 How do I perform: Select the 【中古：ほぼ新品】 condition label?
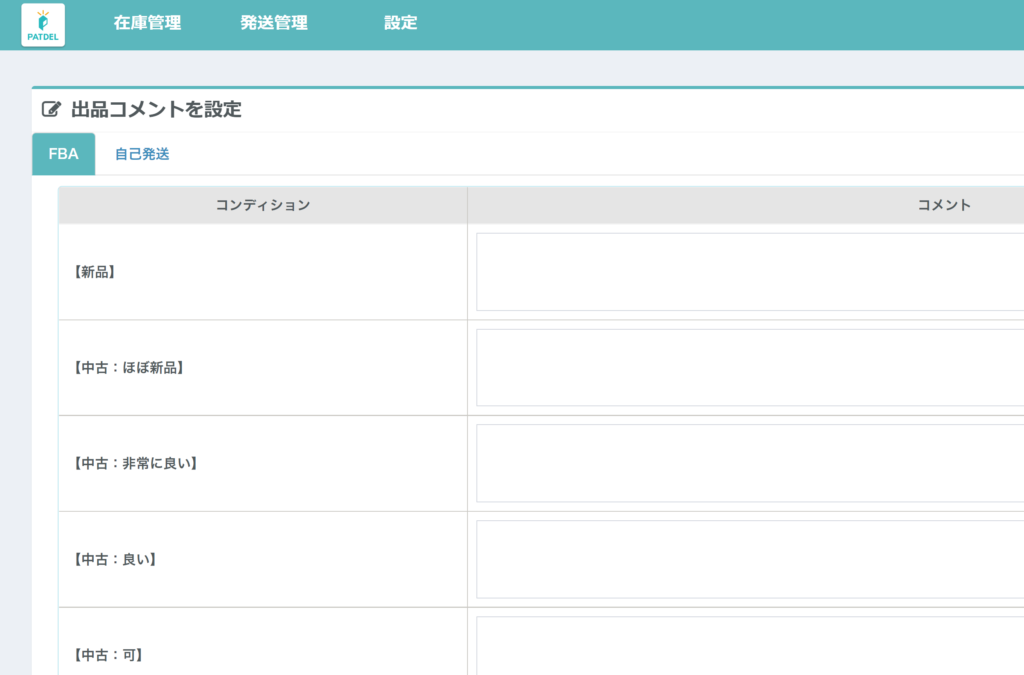[129, 367]
